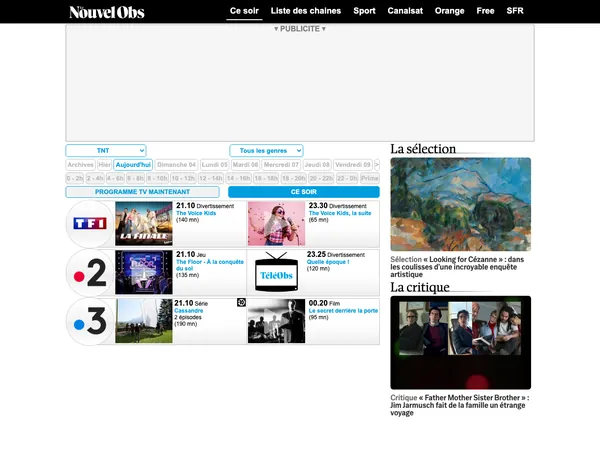This screenshot has width=600, height=450.
Task: Open the TF1 channel logo
Action: (x=90, y=223)
